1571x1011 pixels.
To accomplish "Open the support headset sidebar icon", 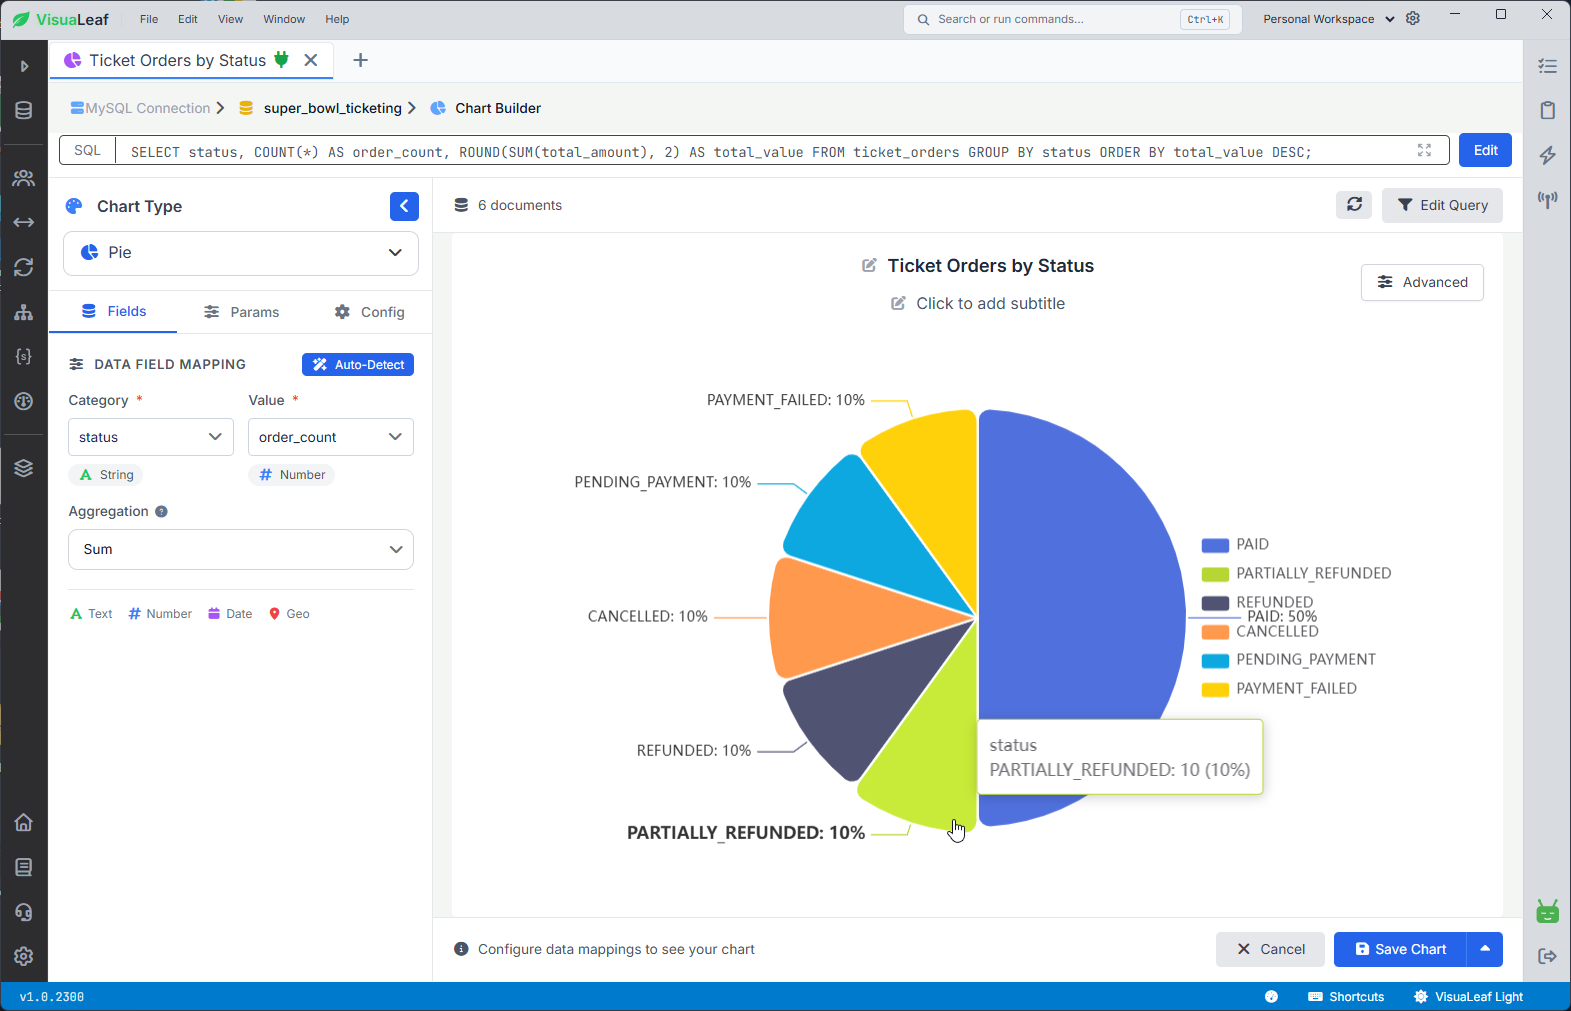I will (x=24, y=912).
